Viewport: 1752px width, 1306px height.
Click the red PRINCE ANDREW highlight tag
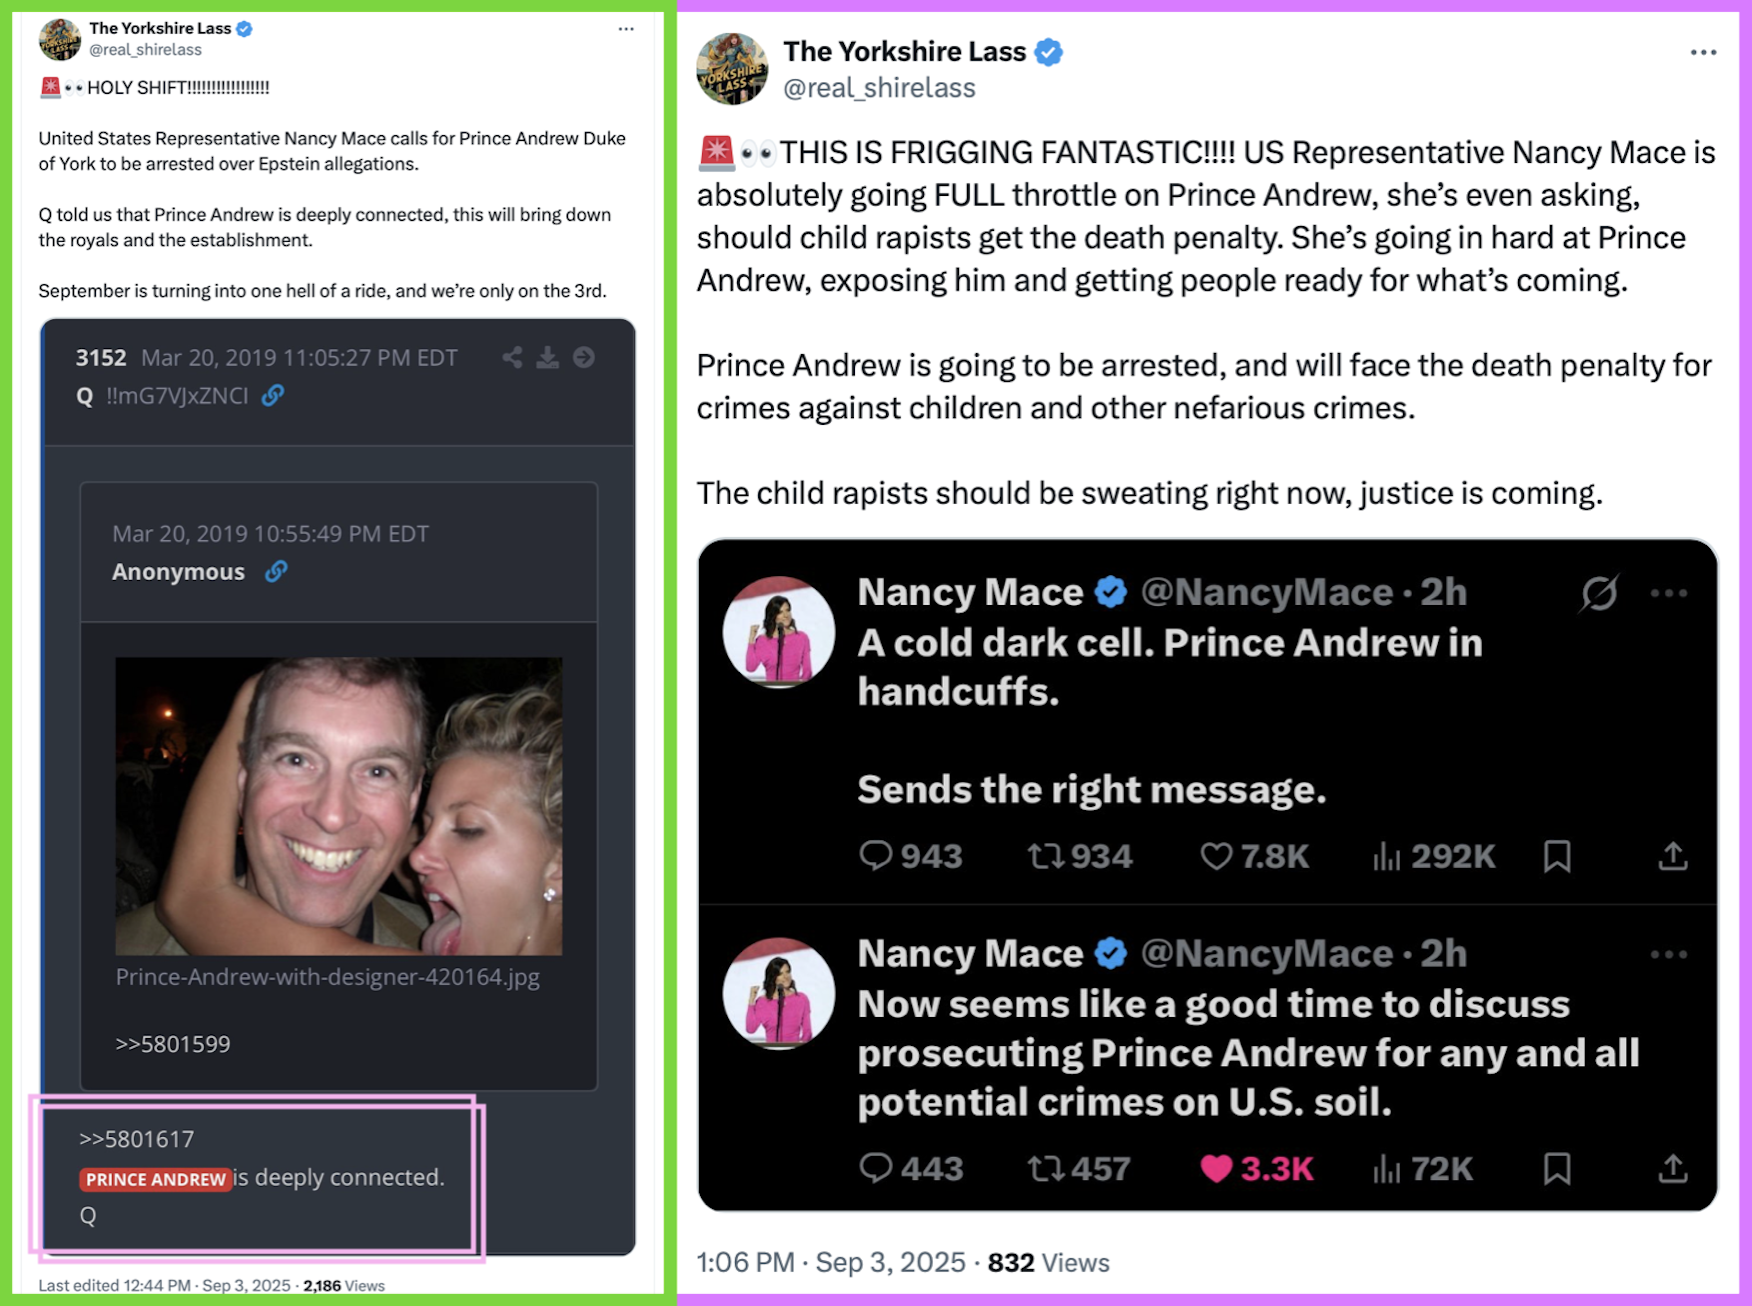click(156, 1179)
